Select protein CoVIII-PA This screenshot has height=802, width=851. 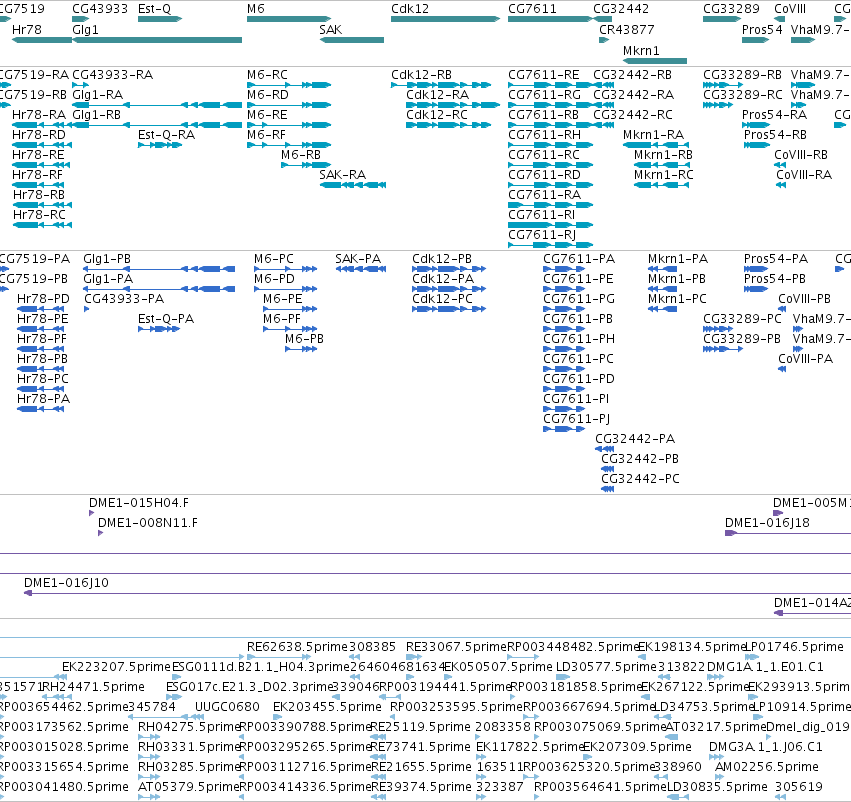[x=805, y=359]
